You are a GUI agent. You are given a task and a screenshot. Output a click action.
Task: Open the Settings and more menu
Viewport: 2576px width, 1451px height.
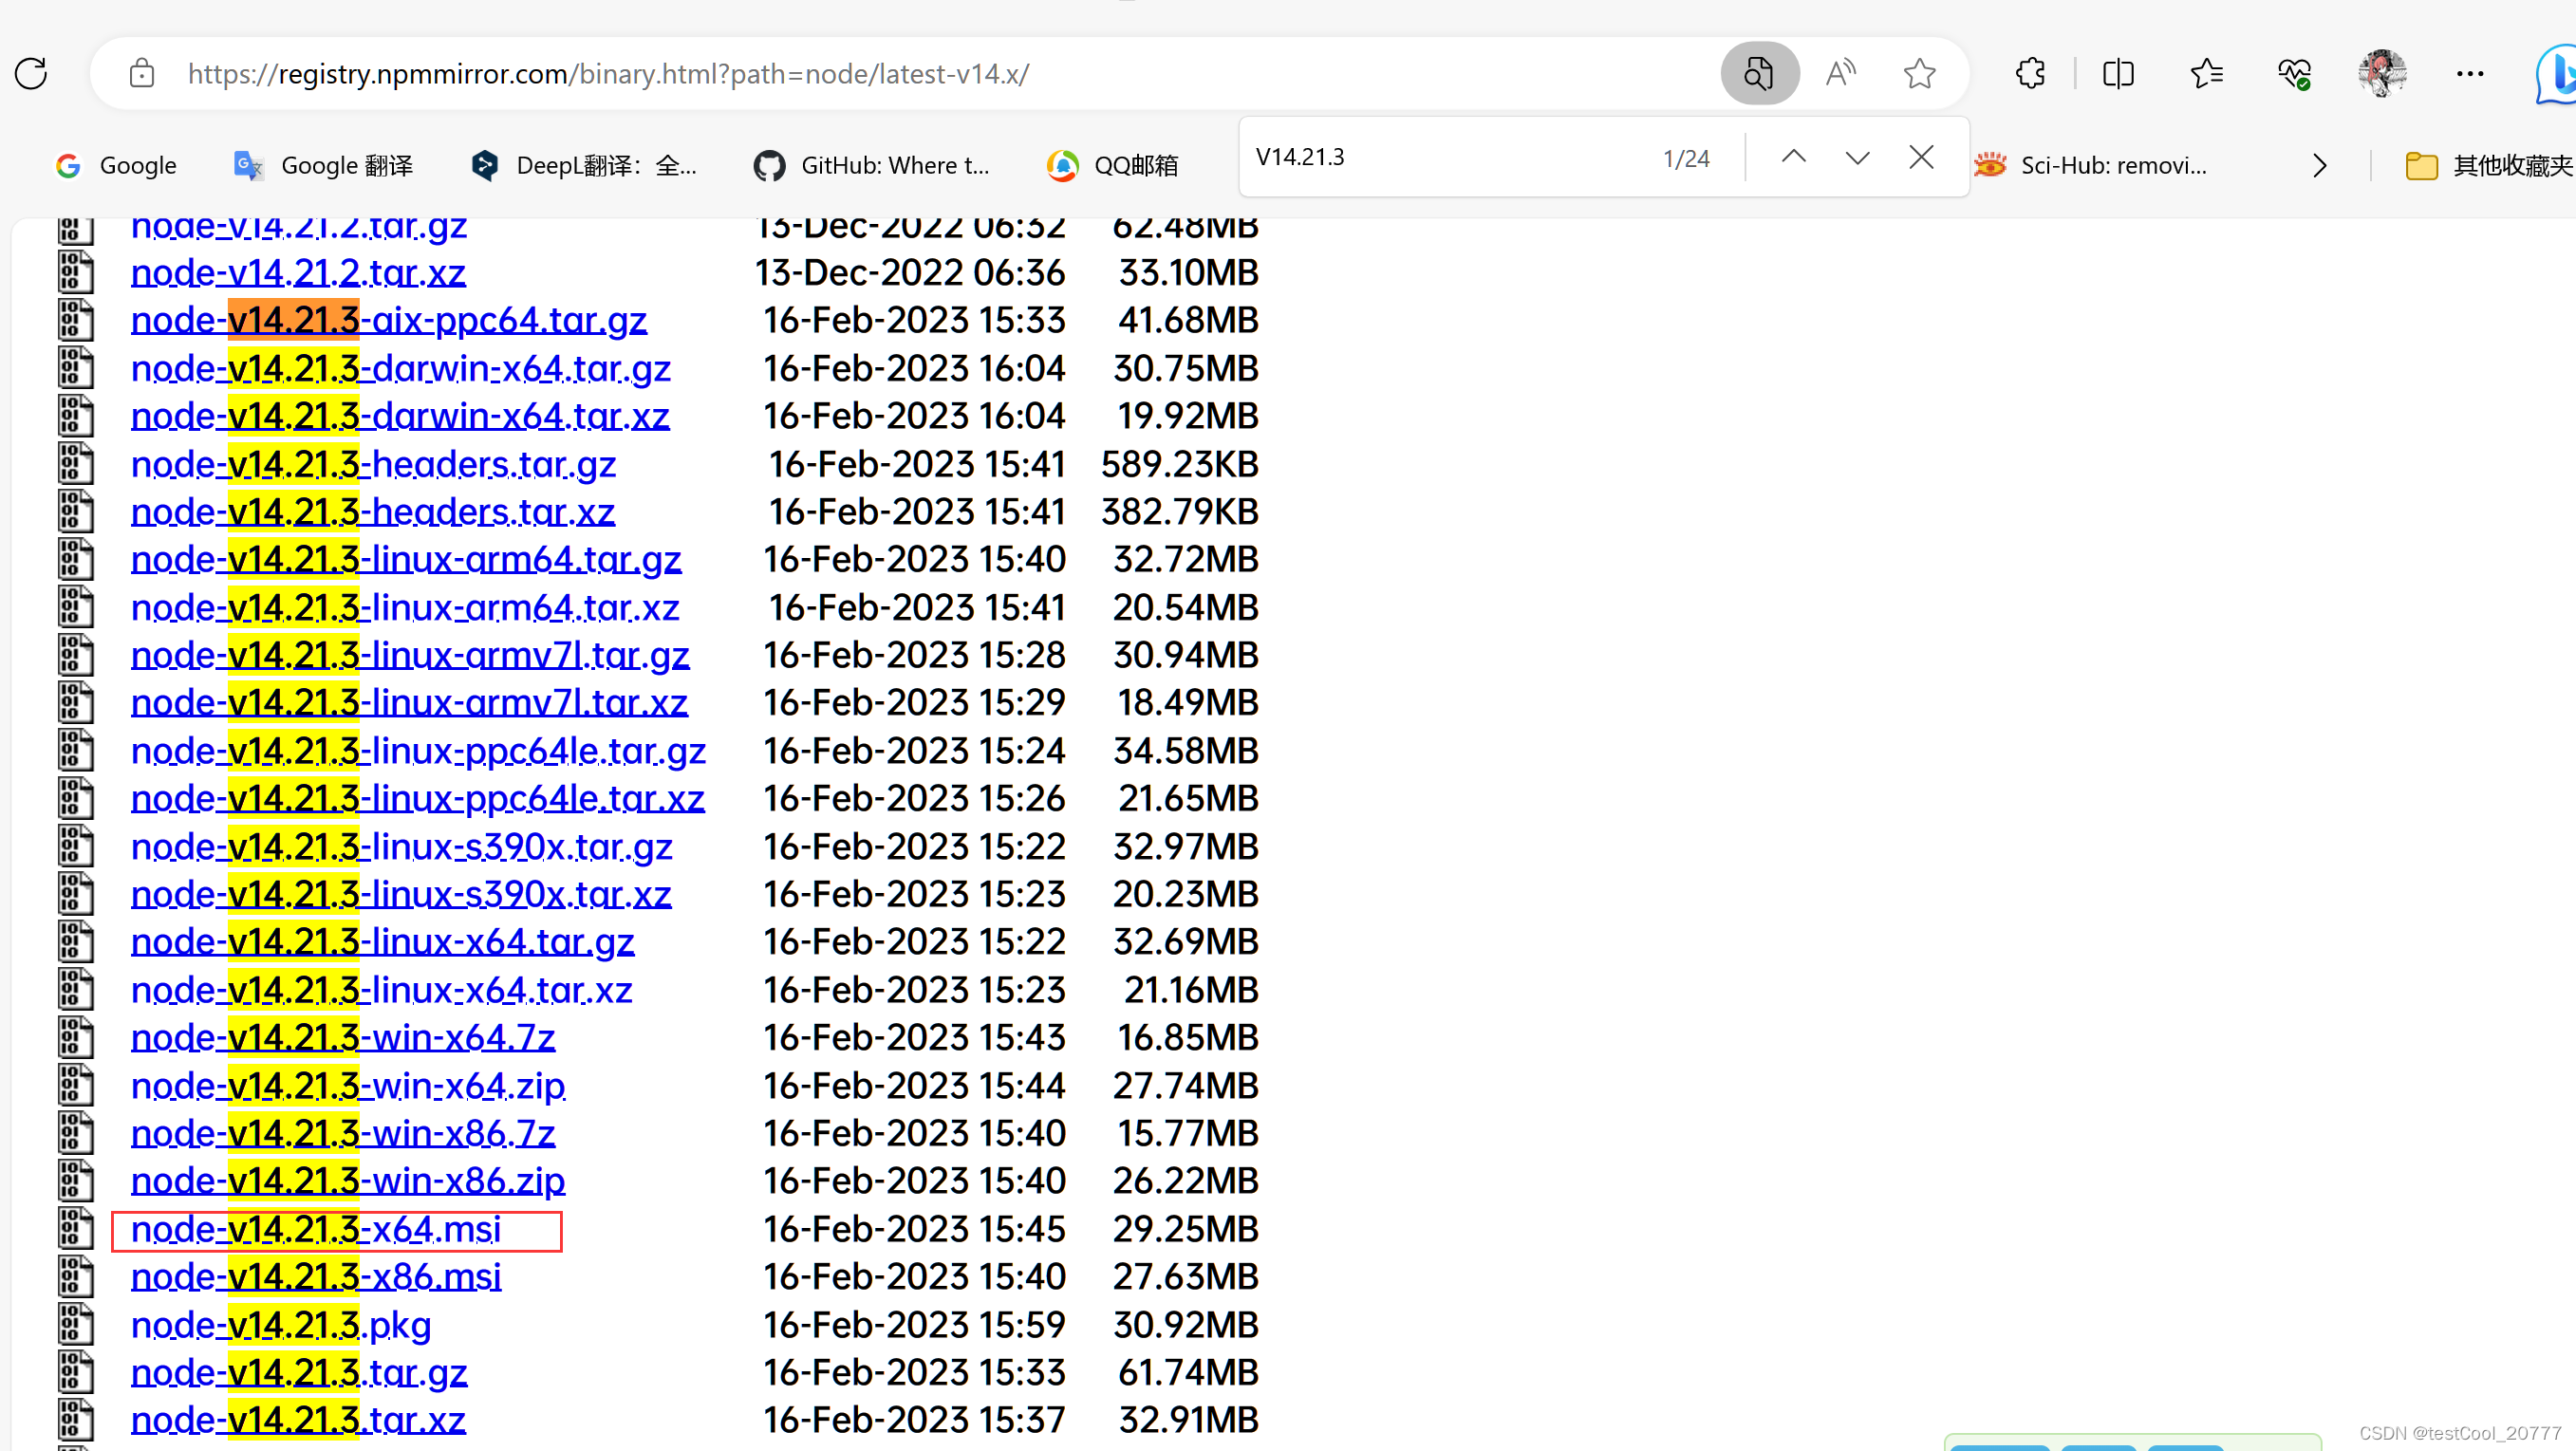pyautogui.click(x=2471, y=73)
